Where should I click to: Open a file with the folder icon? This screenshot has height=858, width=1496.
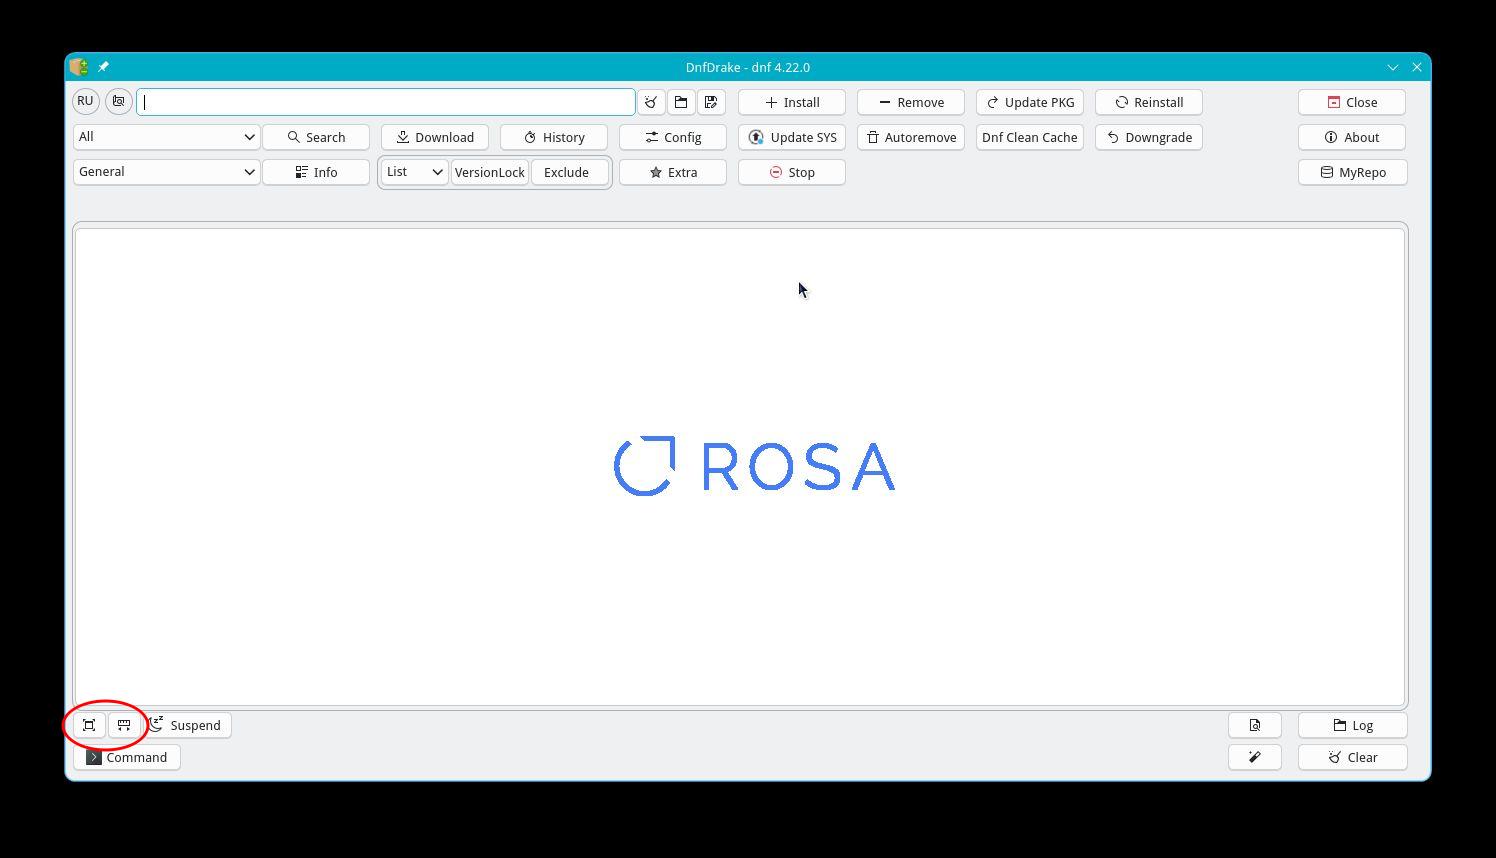coord(681,102)
